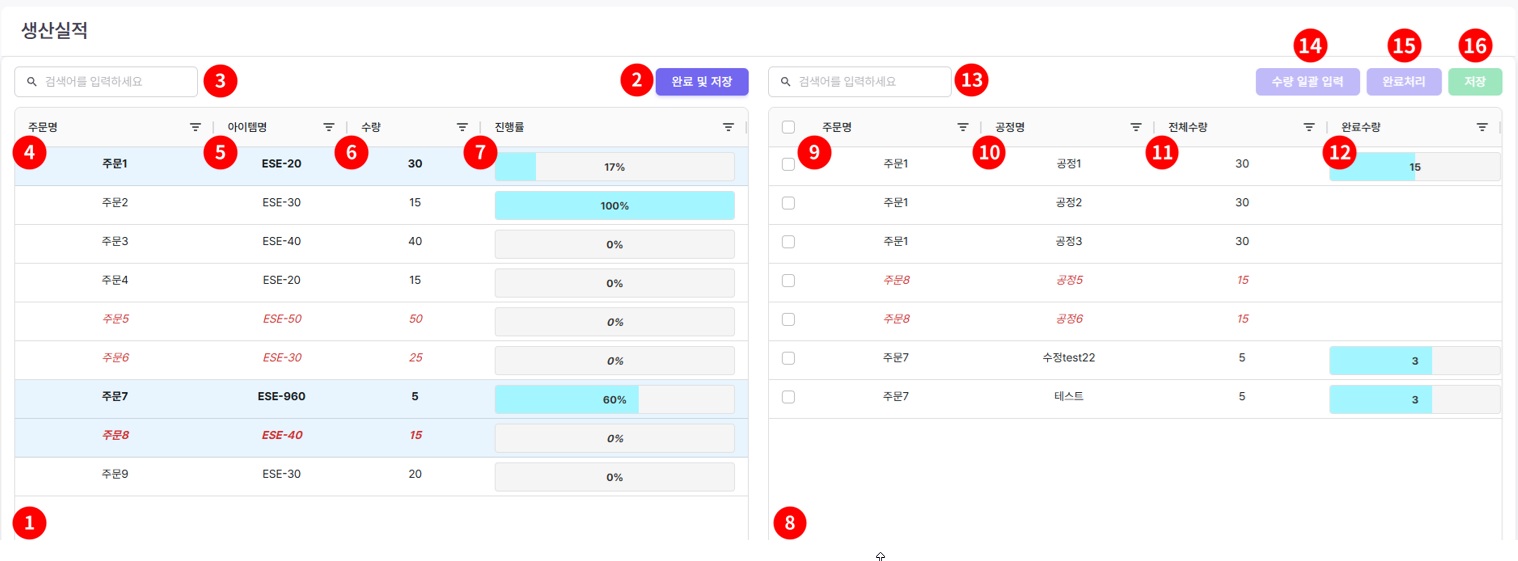Click the 완료처리 button

[1403, 81]
